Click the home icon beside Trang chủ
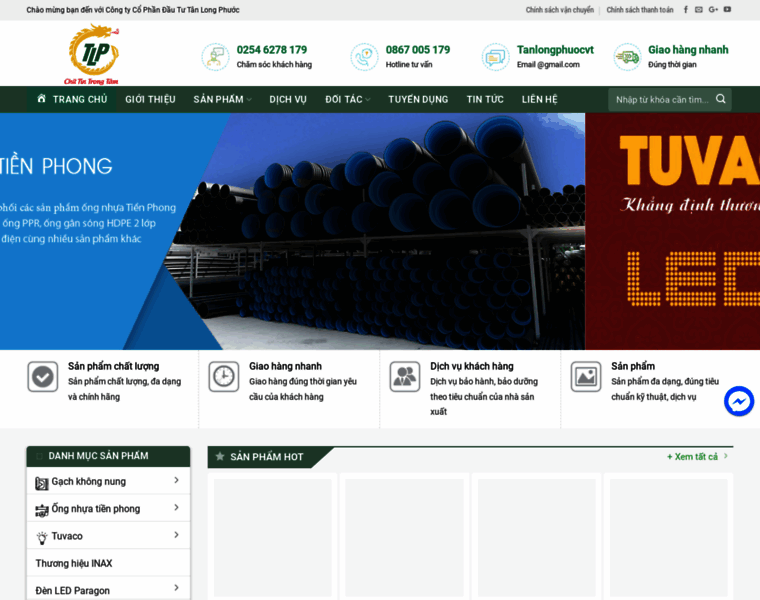 tap(42, 99)
